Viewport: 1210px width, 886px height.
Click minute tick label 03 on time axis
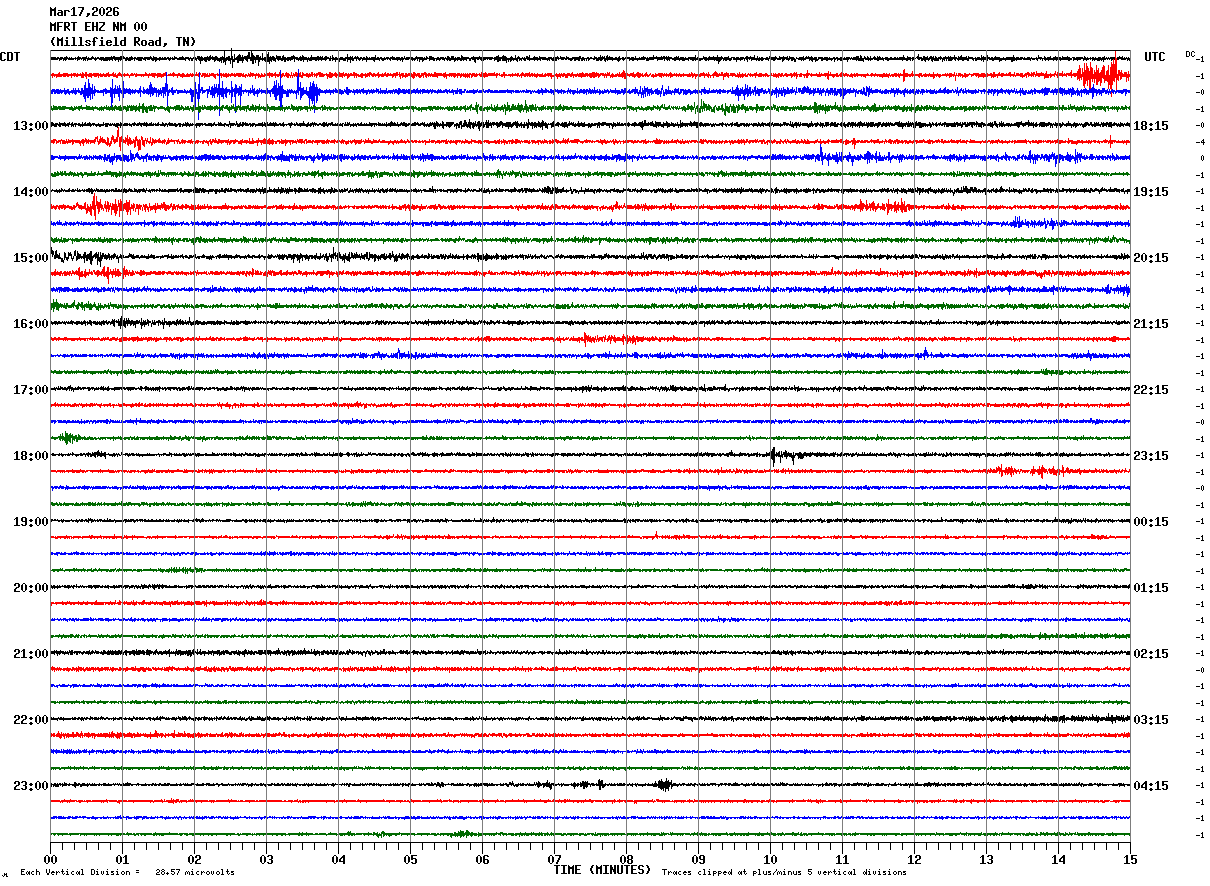click(x=266, y=859)
